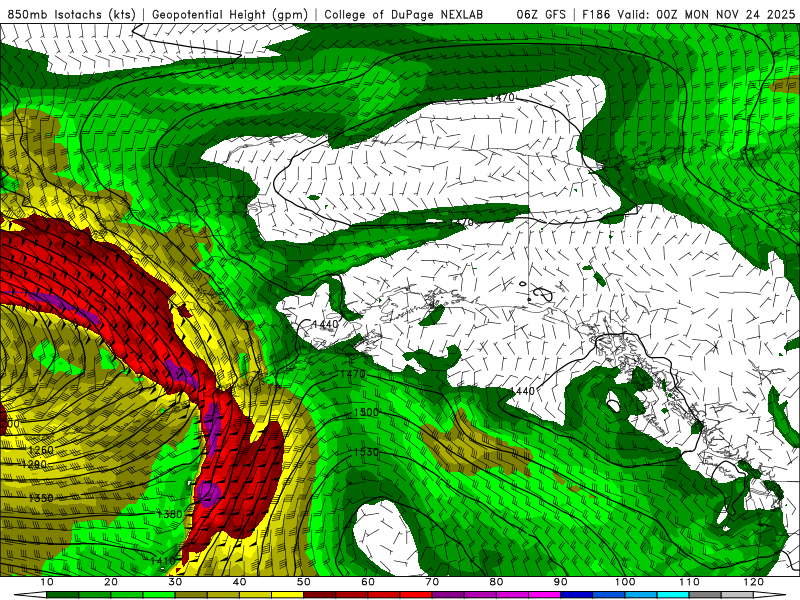Click the color scale value 40
Screen dimensions: 800x600
(x=239, y=582)
